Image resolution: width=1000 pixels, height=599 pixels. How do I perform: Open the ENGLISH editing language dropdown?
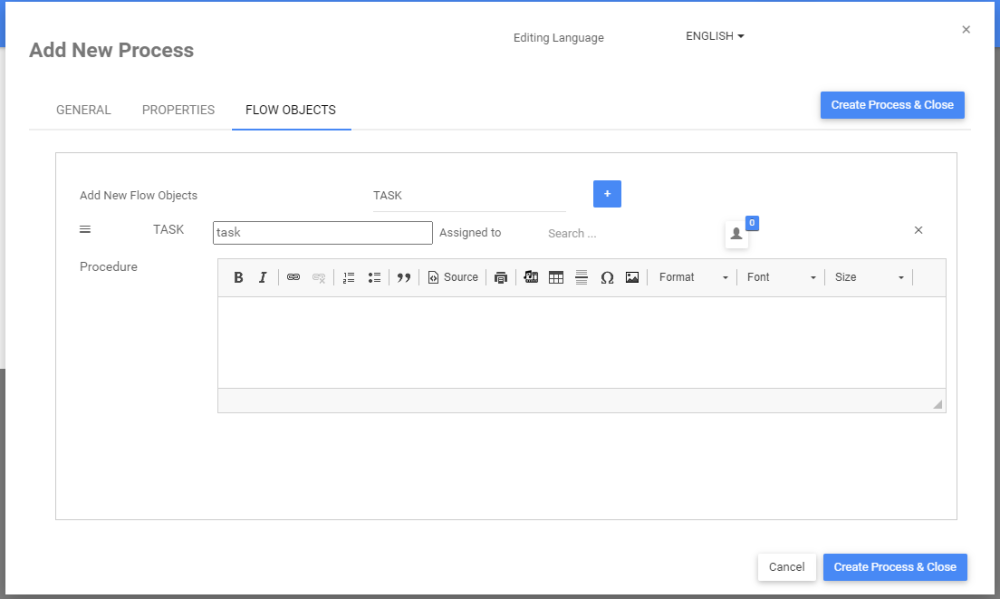click(x=715, y=36)
